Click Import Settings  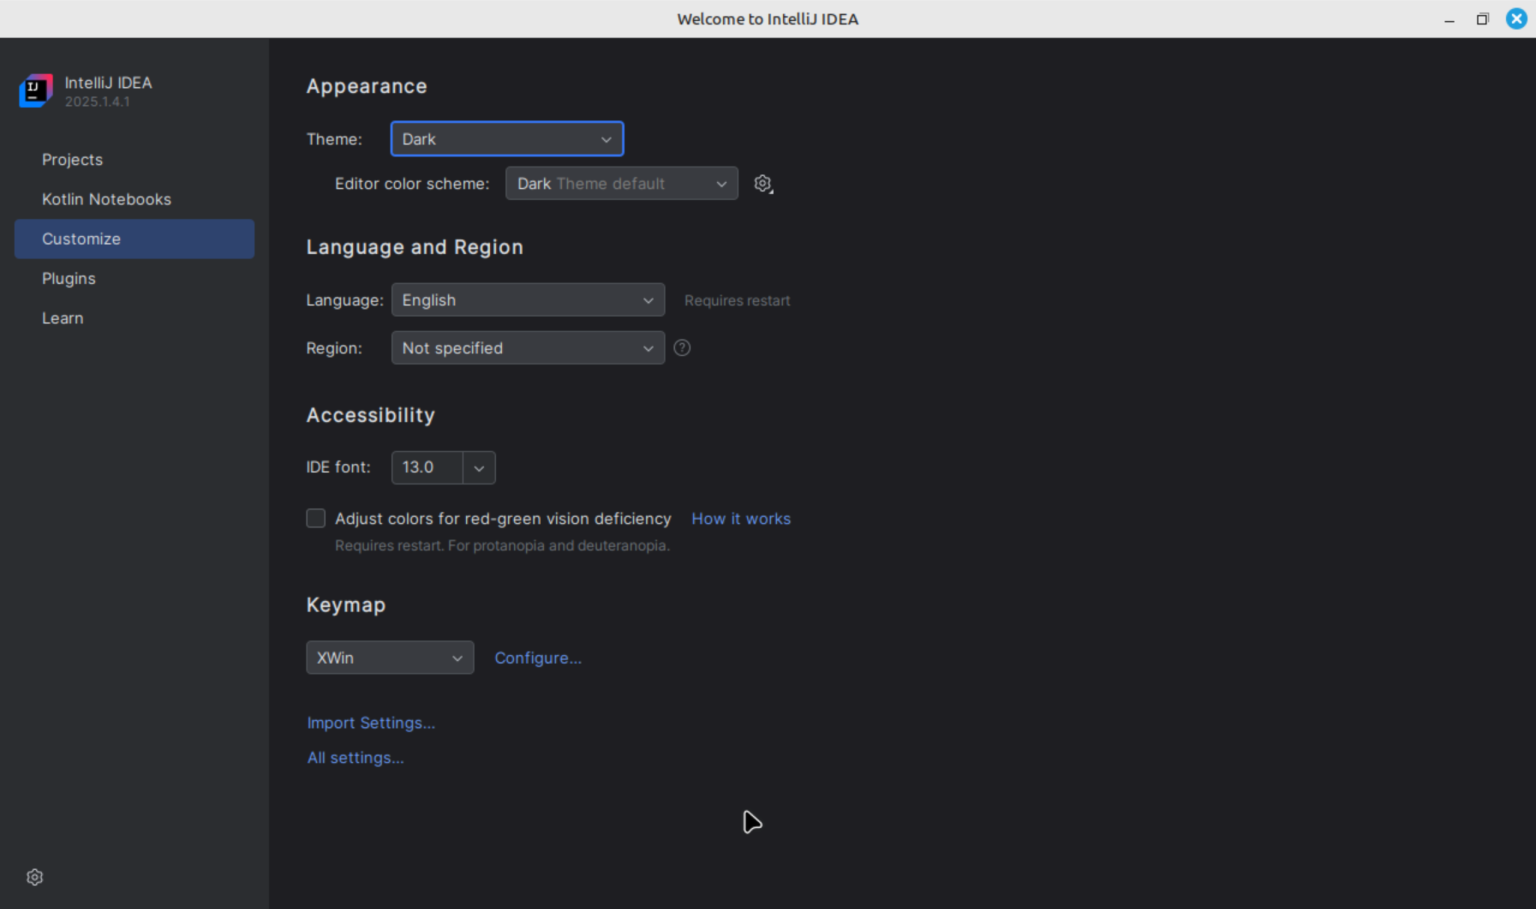[370, 722]
